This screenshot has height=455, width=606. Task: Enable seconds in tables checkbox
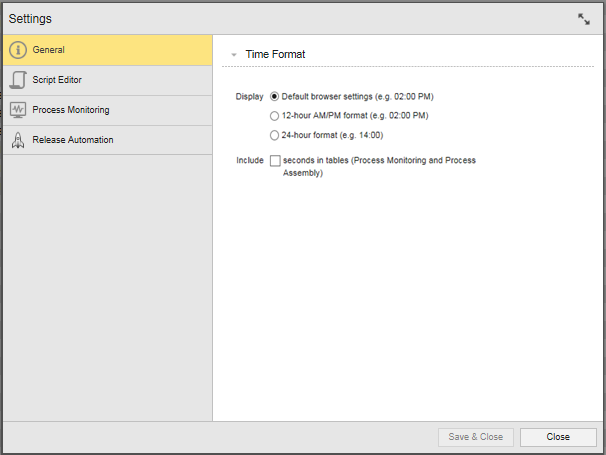pyautogui.click(x=275, y=160)
